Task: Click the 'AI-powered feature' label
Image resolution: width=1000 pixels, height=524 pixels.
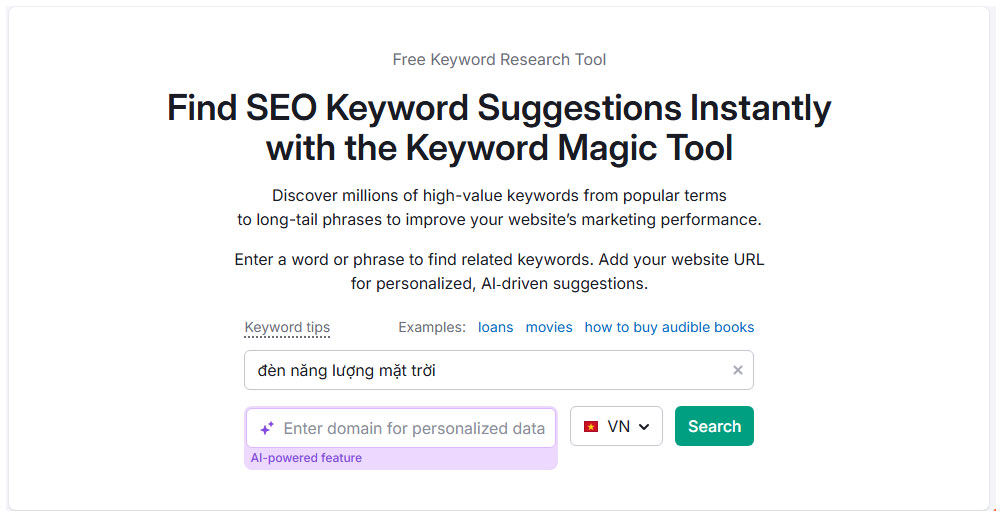Action: [306, 458]
